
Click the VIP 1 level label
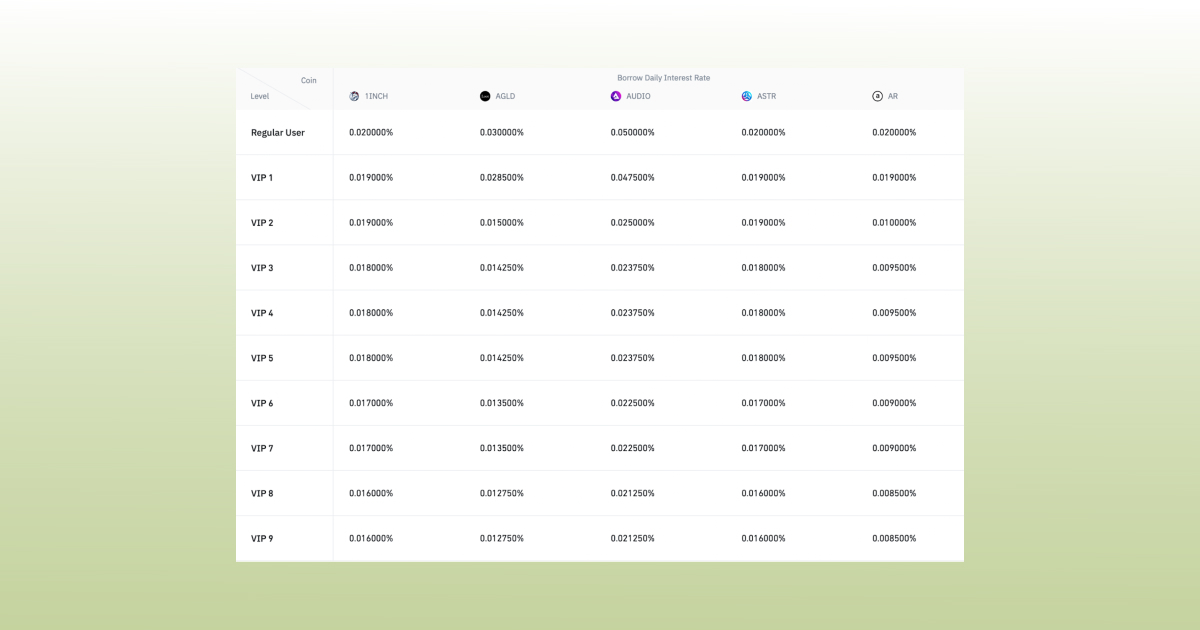point(262,177)
